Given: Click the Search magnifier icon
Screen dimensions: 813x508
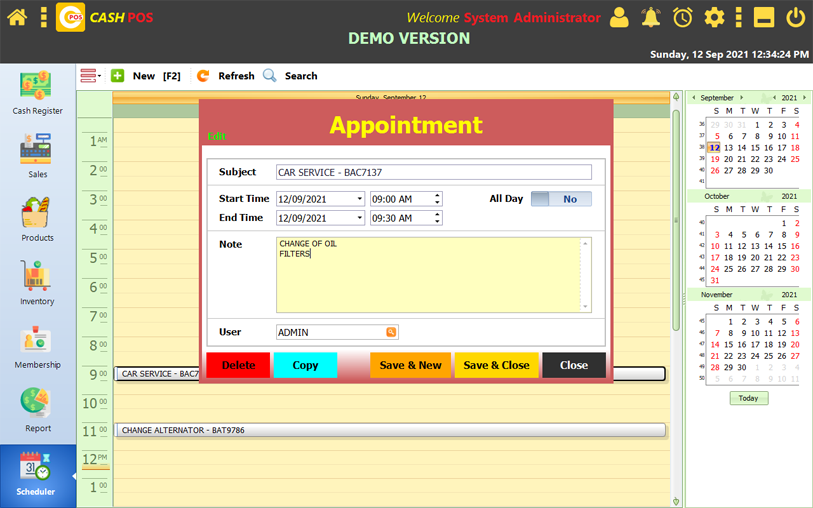Looking at the screenshot, I should click(270, 76).
